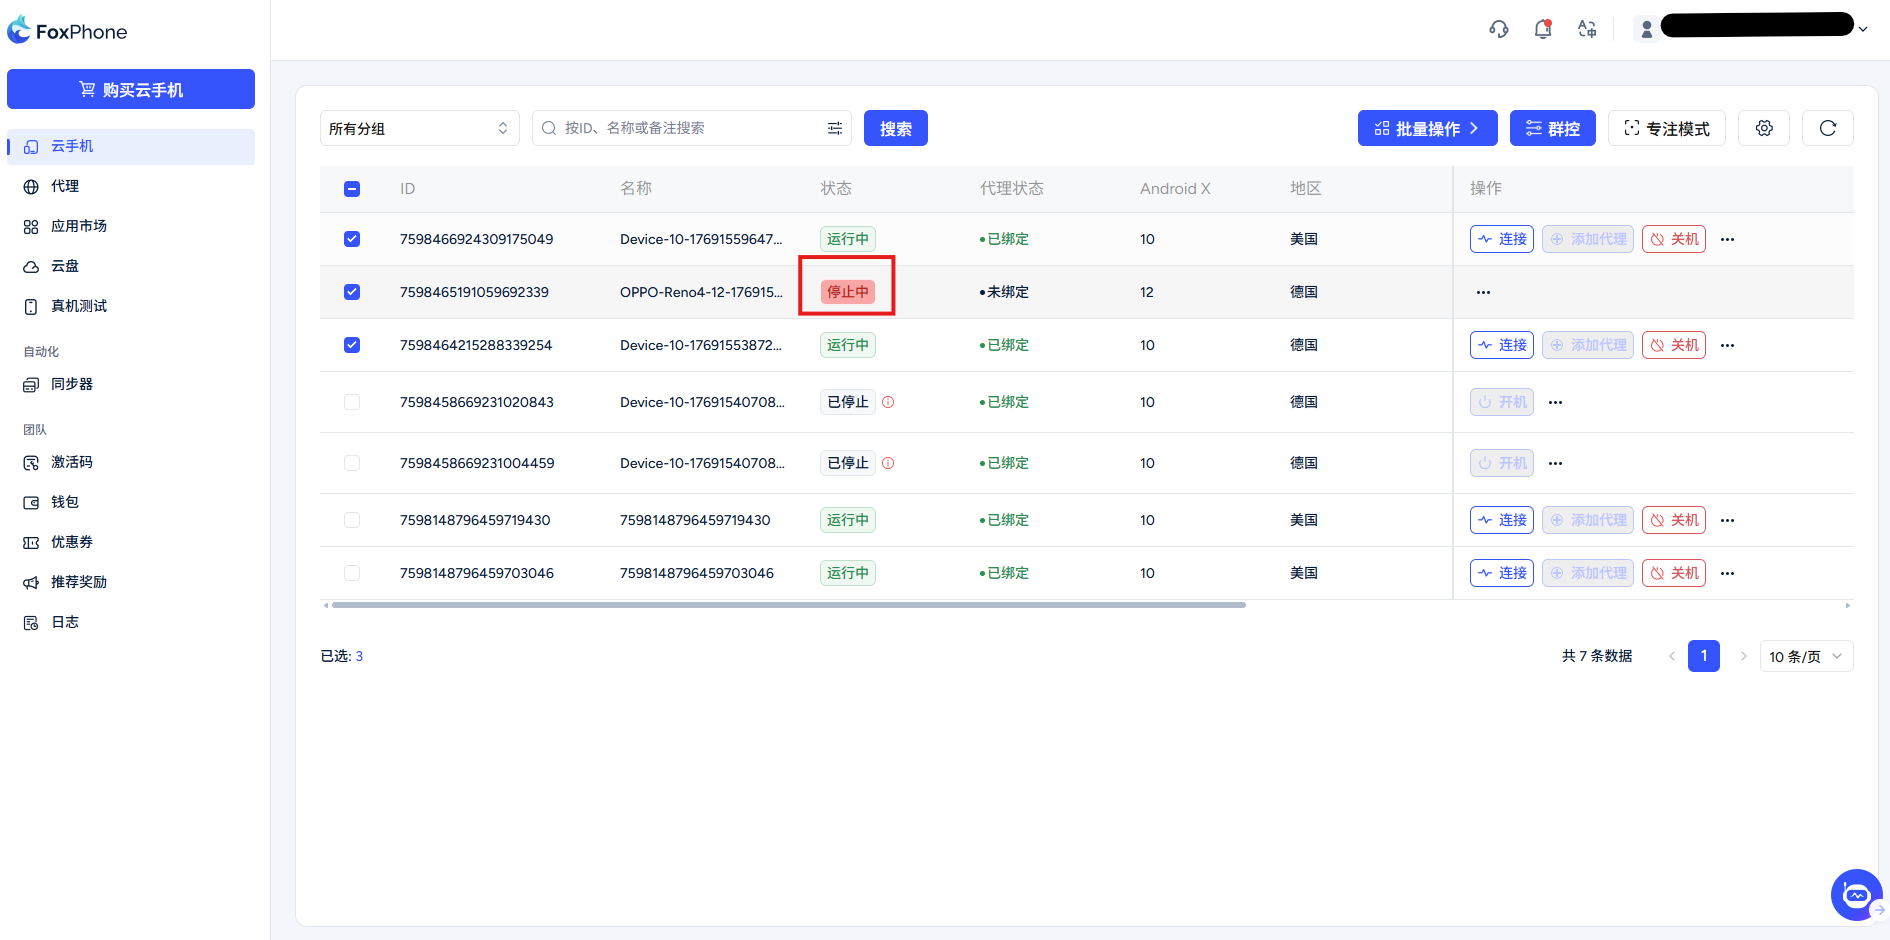Check the box for device 7598148796459703046

[x=352, y=573]
